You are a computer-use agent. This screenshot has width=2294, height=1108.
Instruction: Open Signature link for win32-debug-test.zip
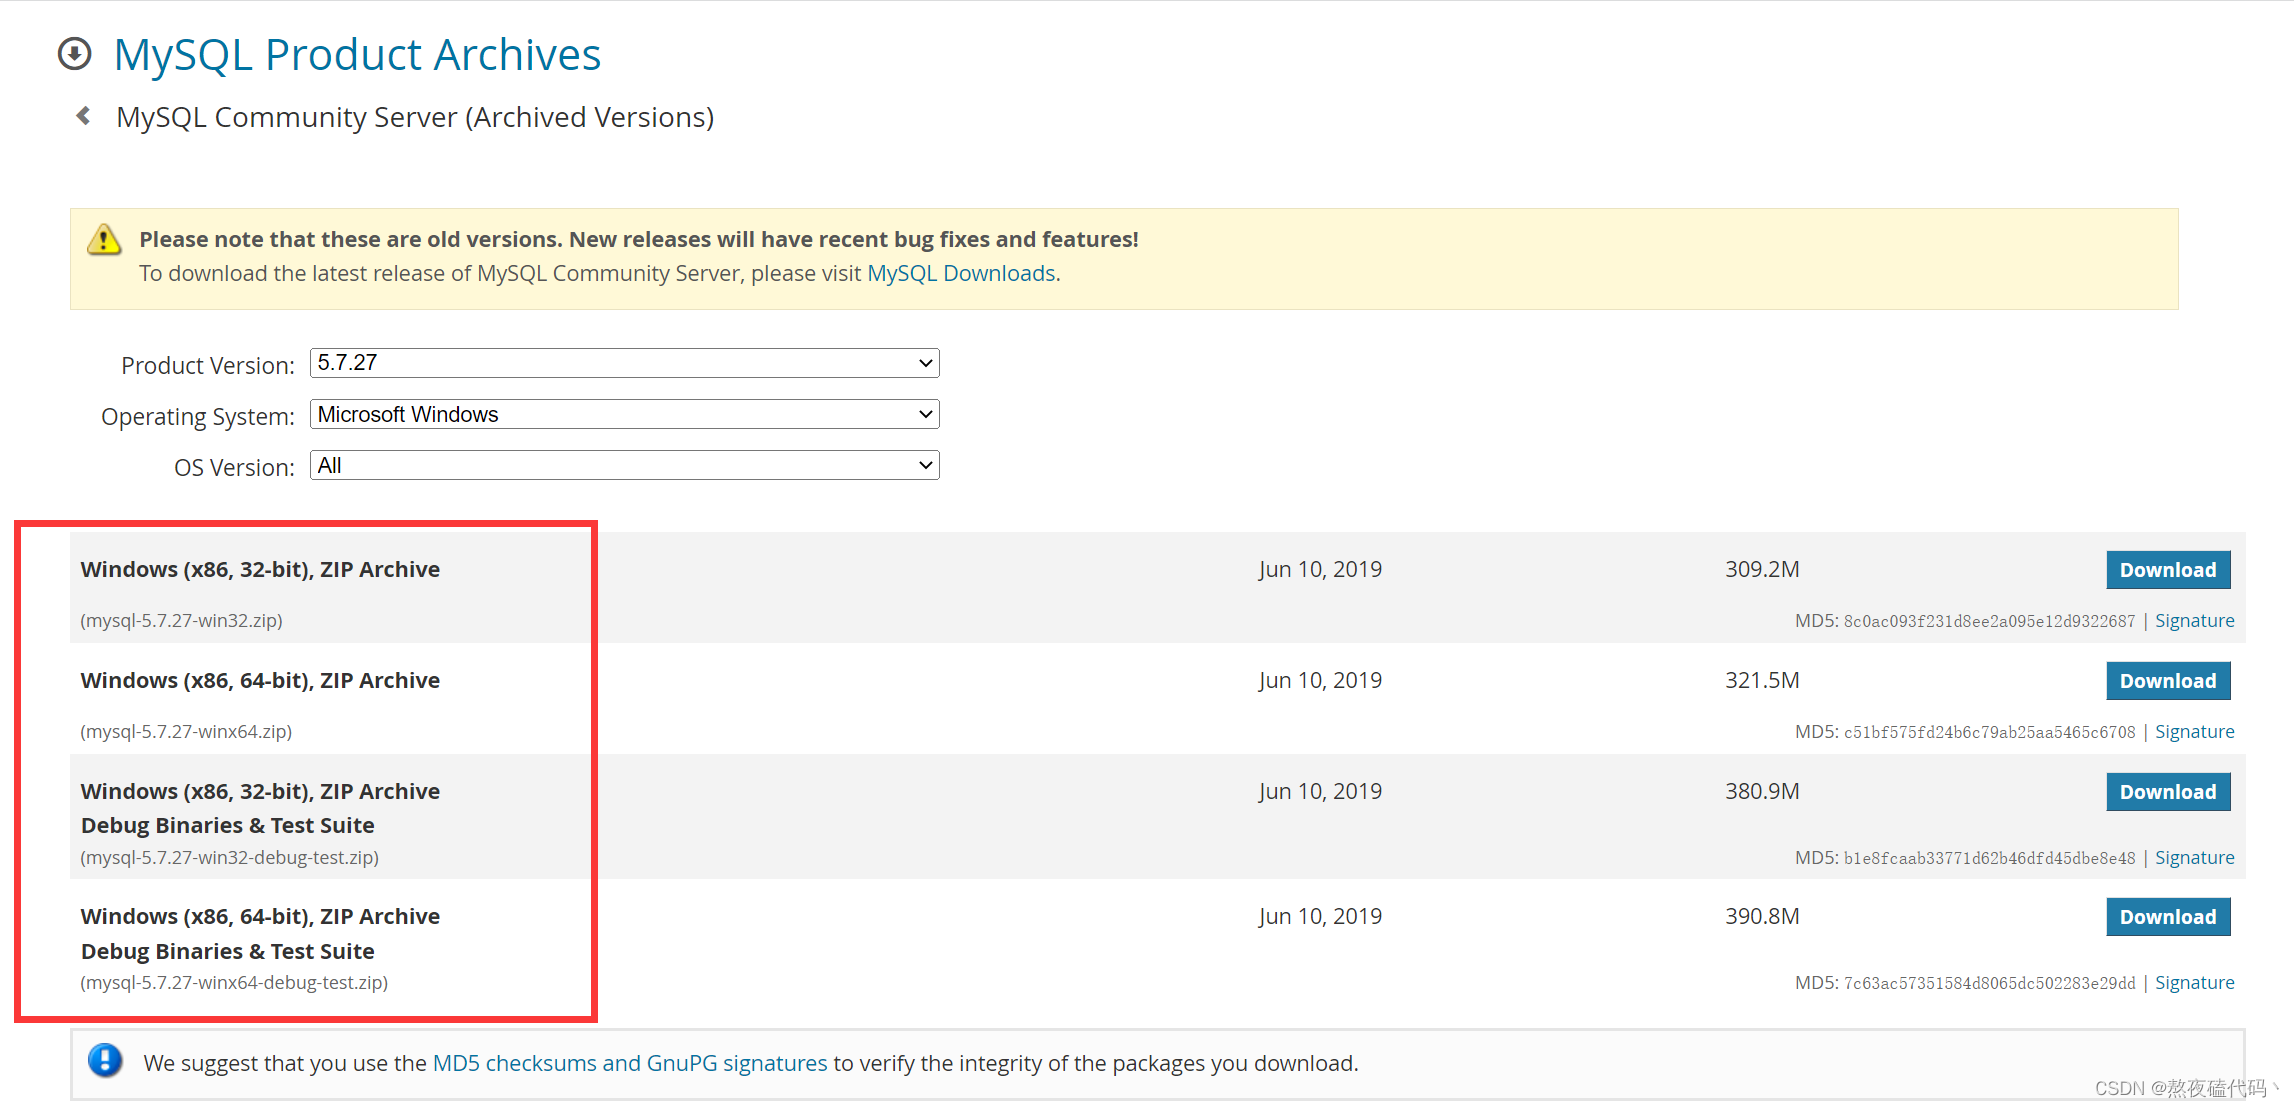click(2194, 858)
